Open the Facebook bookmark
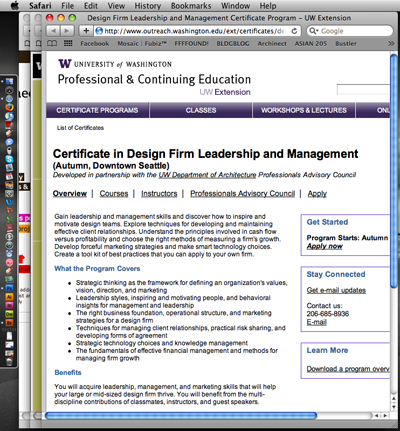This screenshot has height=431, width=400. tap(95, 44)
